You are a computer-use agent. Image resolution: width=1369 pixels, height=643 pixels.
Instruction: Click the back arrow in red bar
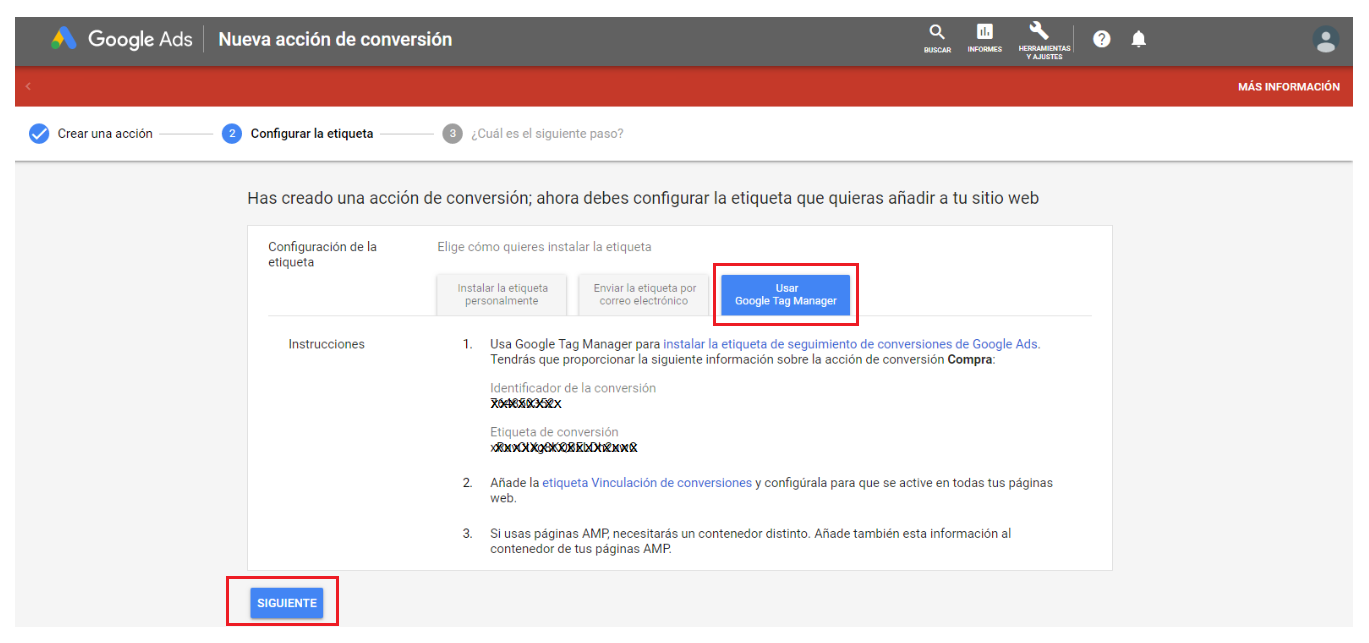(28, 87)
